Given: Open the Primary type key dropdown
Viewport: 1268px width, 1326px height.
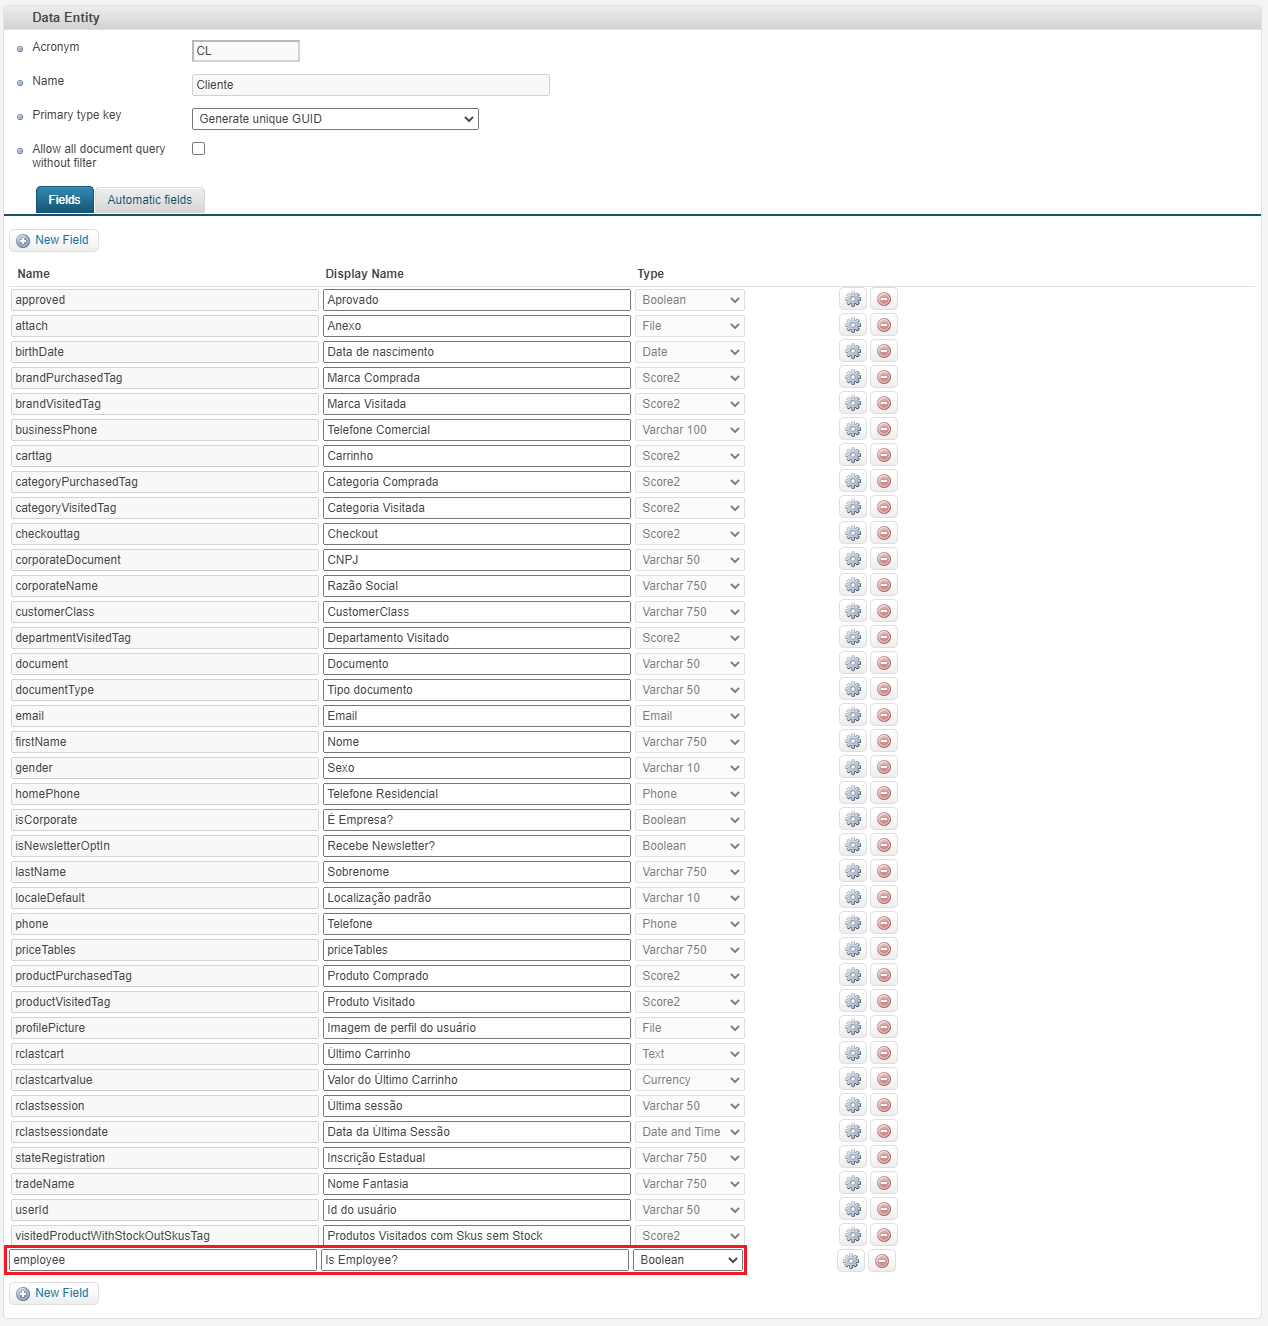Looking at the screenshot, I should 335,118.
